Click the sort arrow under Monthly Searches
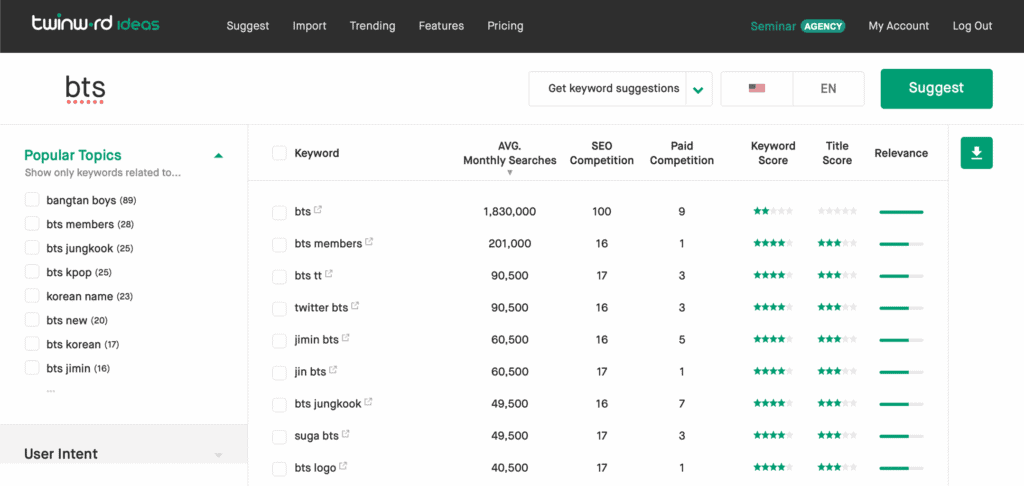Viewport: 1024px width, 486px height. pyautogui.click(x=510, y=173)
